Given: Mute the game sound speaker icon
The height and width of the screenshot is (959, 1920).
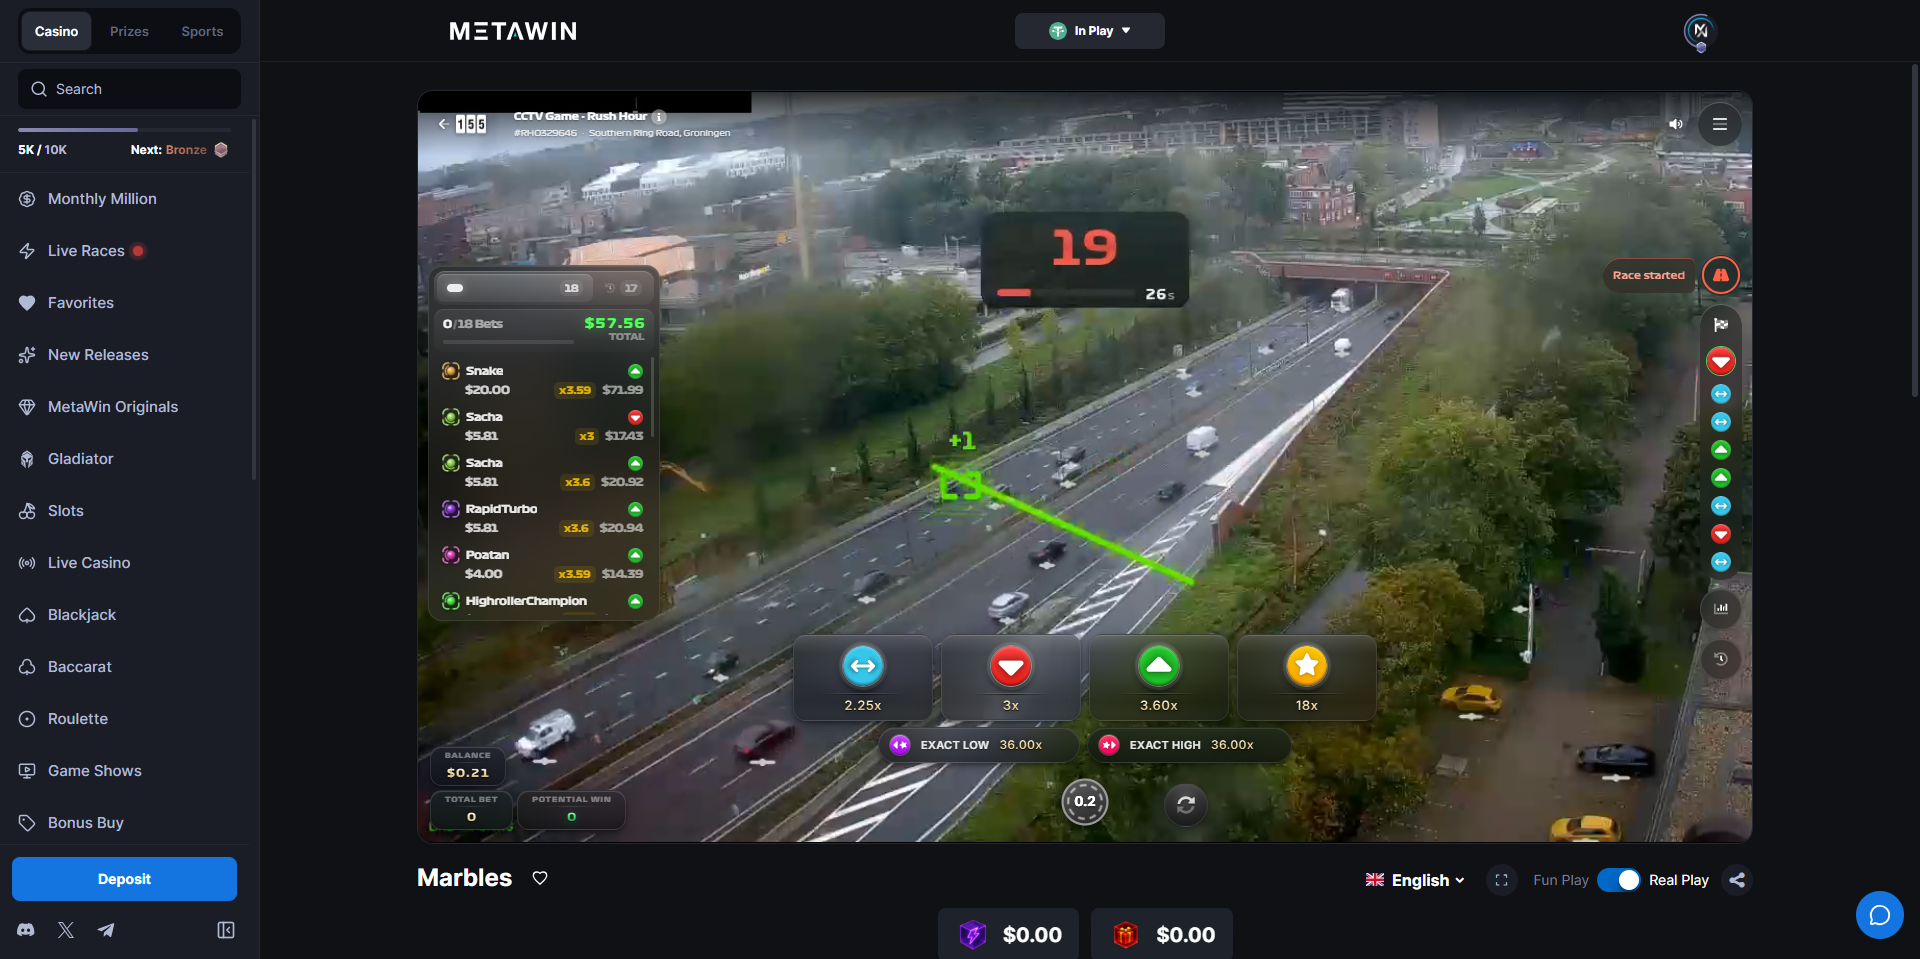Looking at the screenshot, I should click(1675, 124).
